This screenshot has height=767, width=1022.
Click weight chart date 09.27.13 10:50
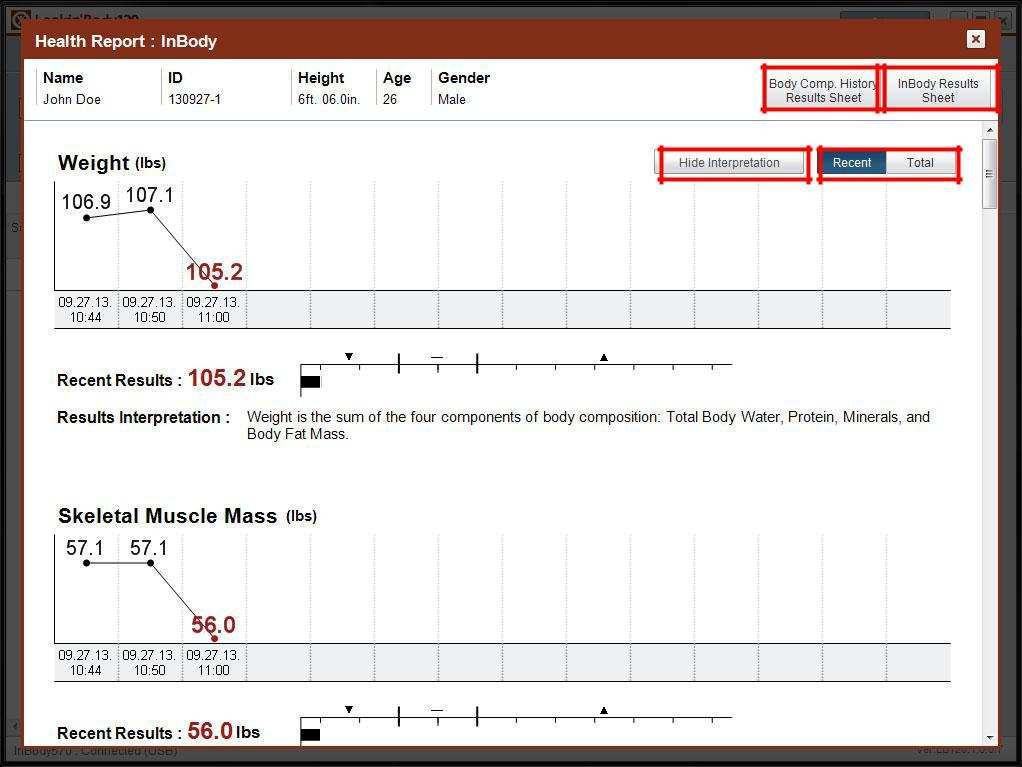pyautogui.click(x=149, y=310)
